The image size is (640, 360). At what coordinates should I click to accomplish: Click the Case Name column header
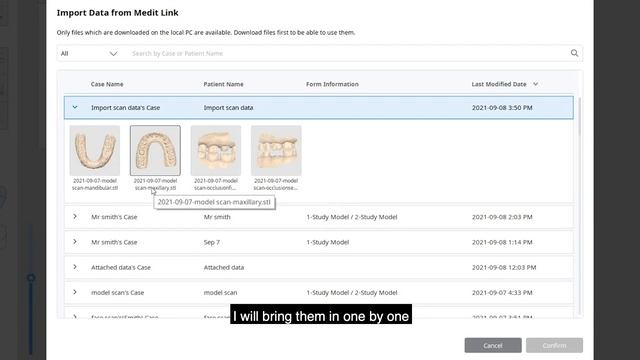pos(107,84)
